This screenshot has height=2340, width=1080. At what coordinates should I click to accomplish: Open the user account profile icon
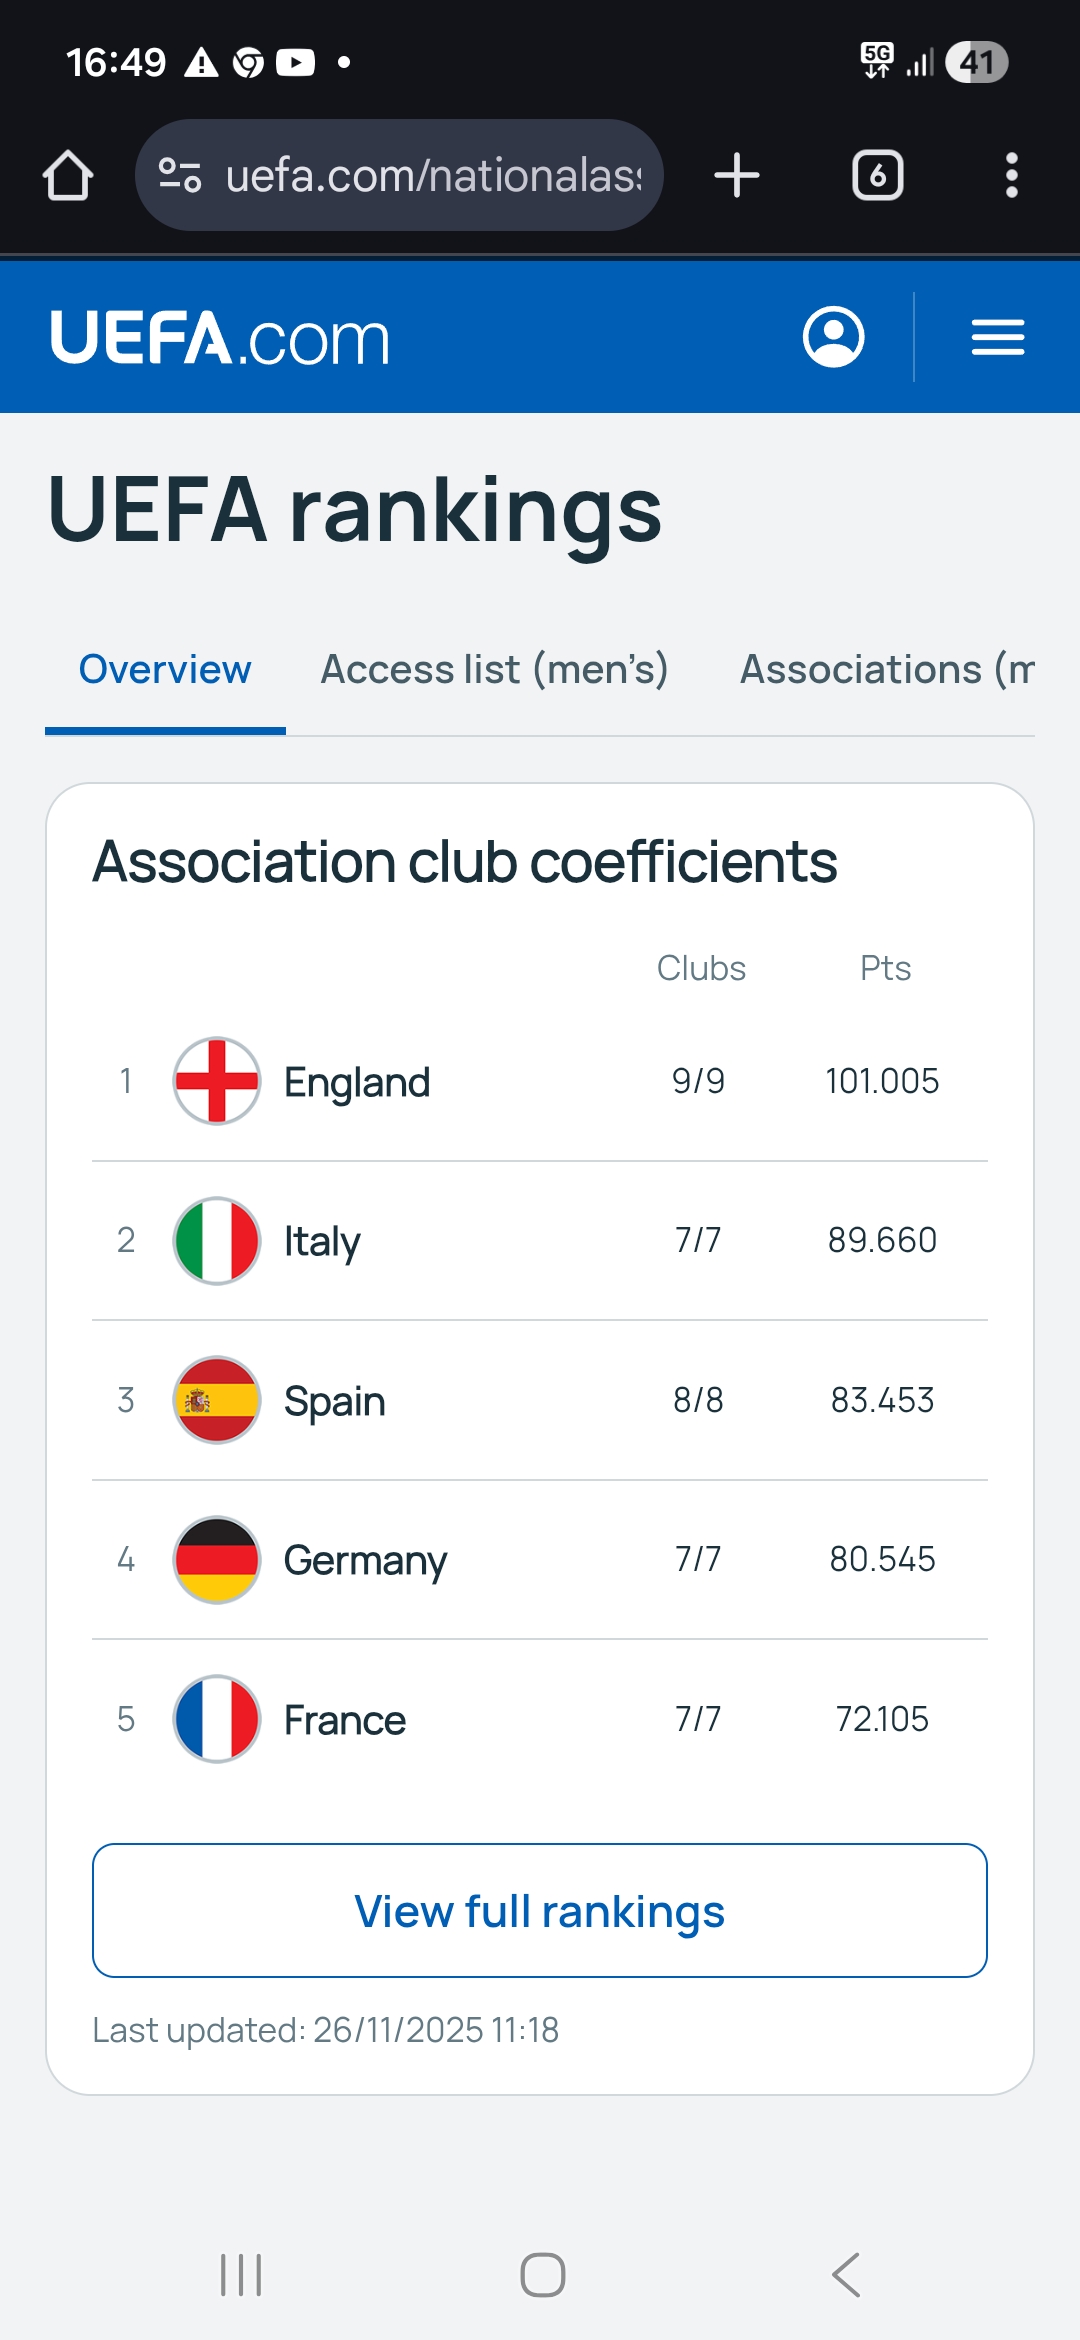coord(833,337)
